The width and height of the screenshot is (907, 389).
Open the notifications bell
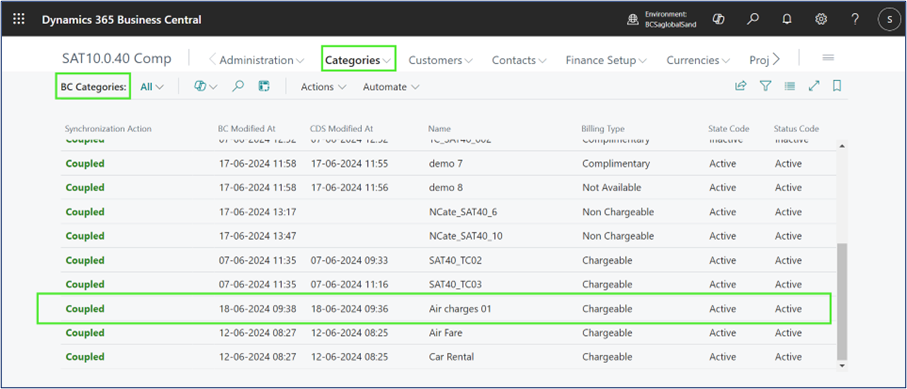(787, 19)
